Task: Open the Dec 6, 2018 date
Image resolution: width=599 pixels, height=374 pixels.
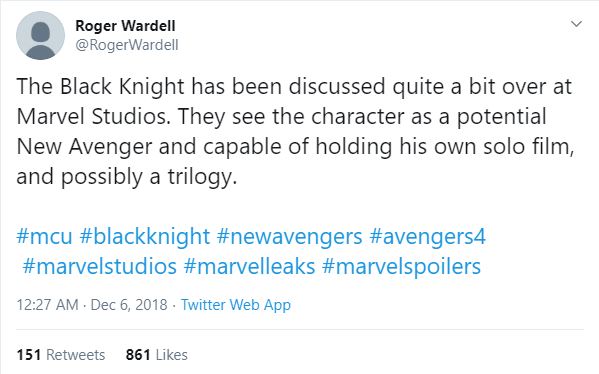Action: pos(129,305)
